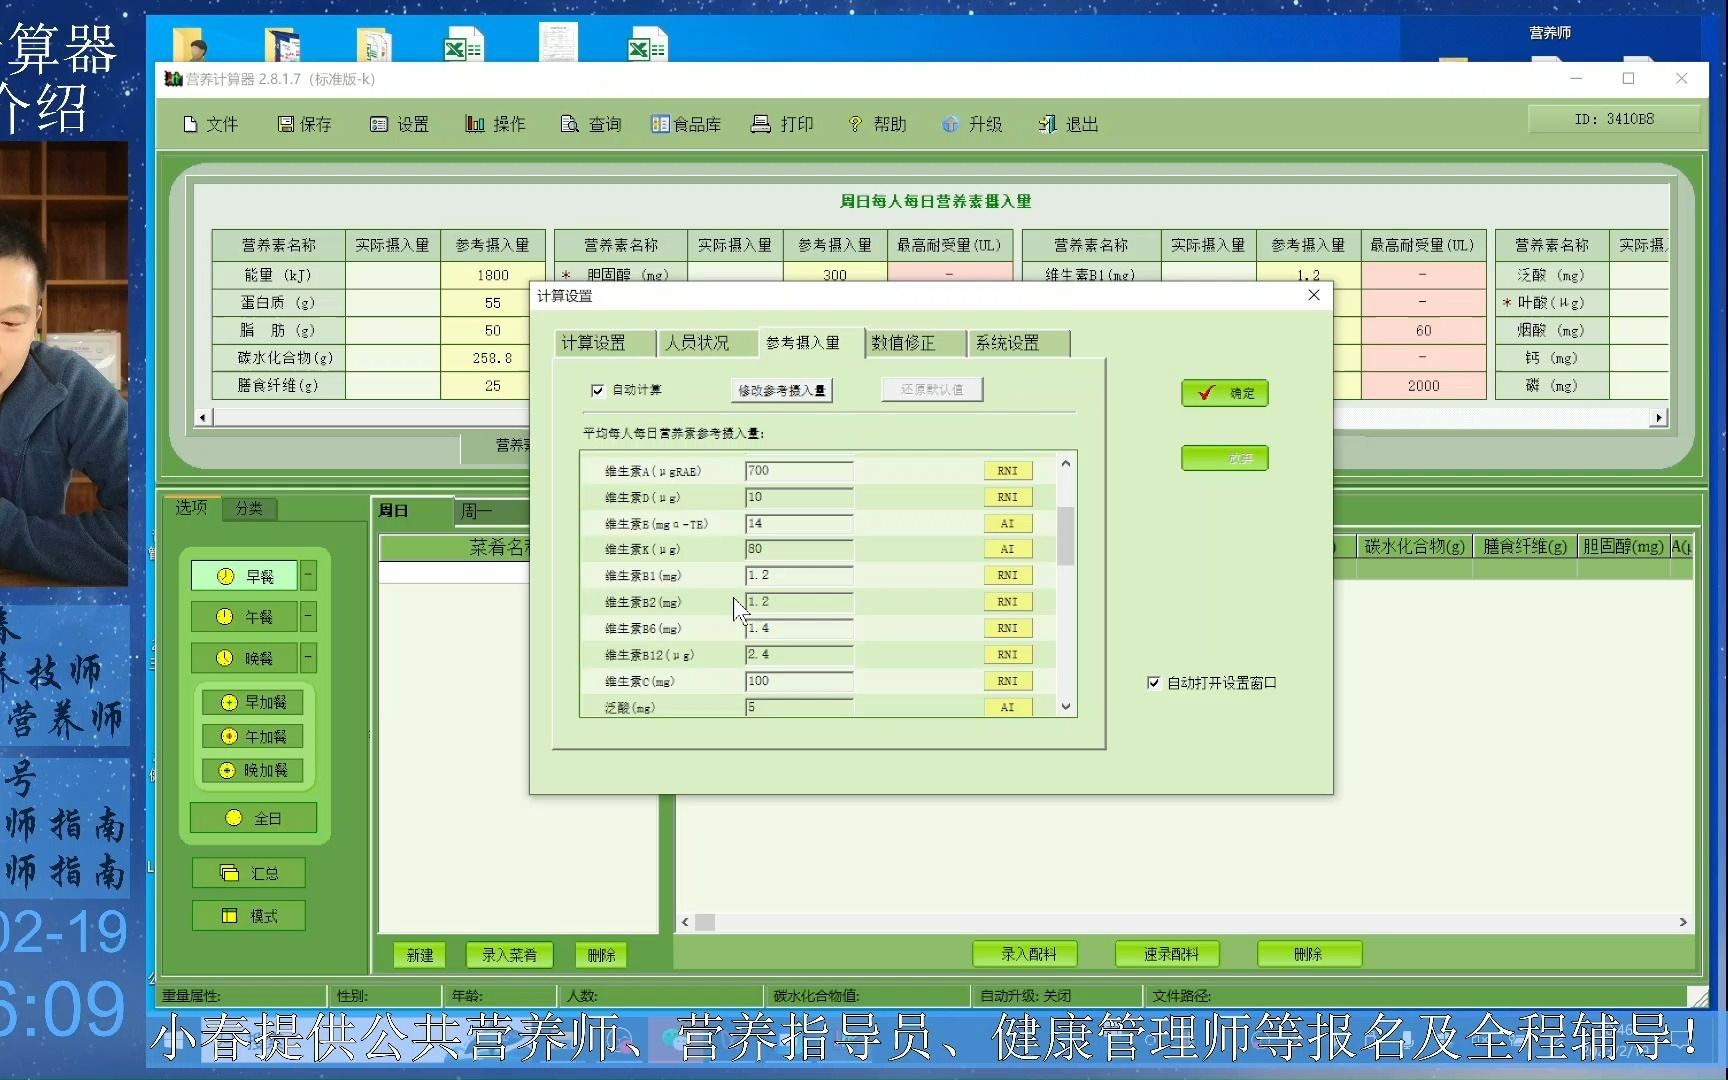Click the nutrient list scroll up arrow
This screenshot has width=1728, height=1080.
click(1066, 463)
